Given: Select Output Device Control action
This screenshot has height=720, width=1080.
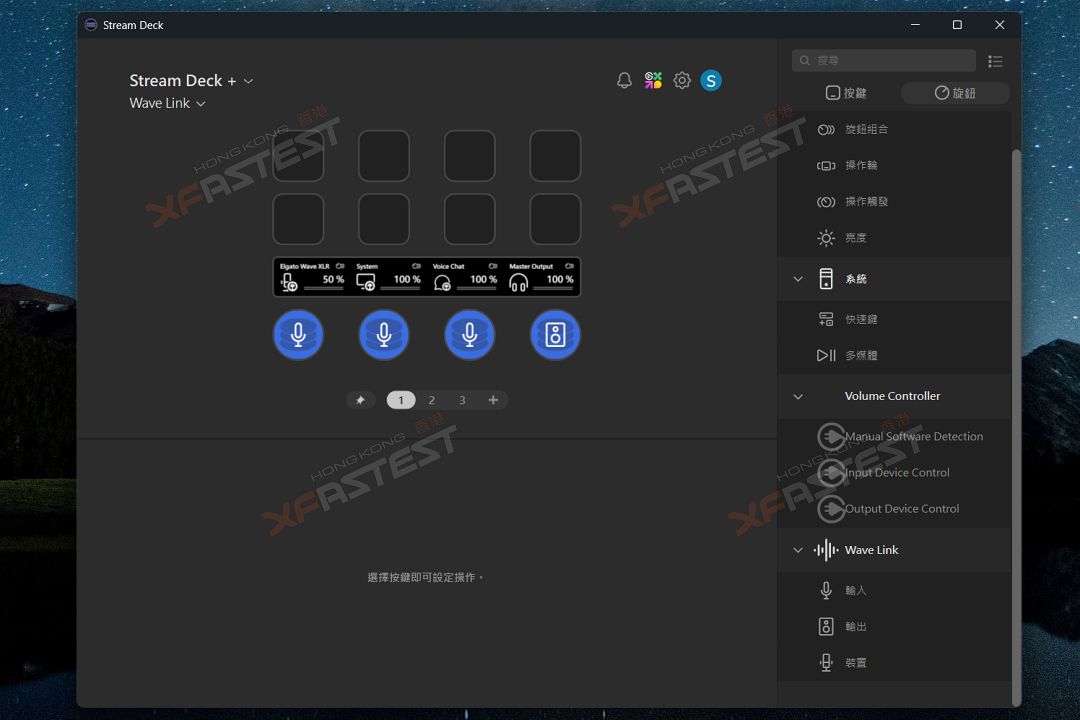Looking at the screenshot, I should pos(894,508).
